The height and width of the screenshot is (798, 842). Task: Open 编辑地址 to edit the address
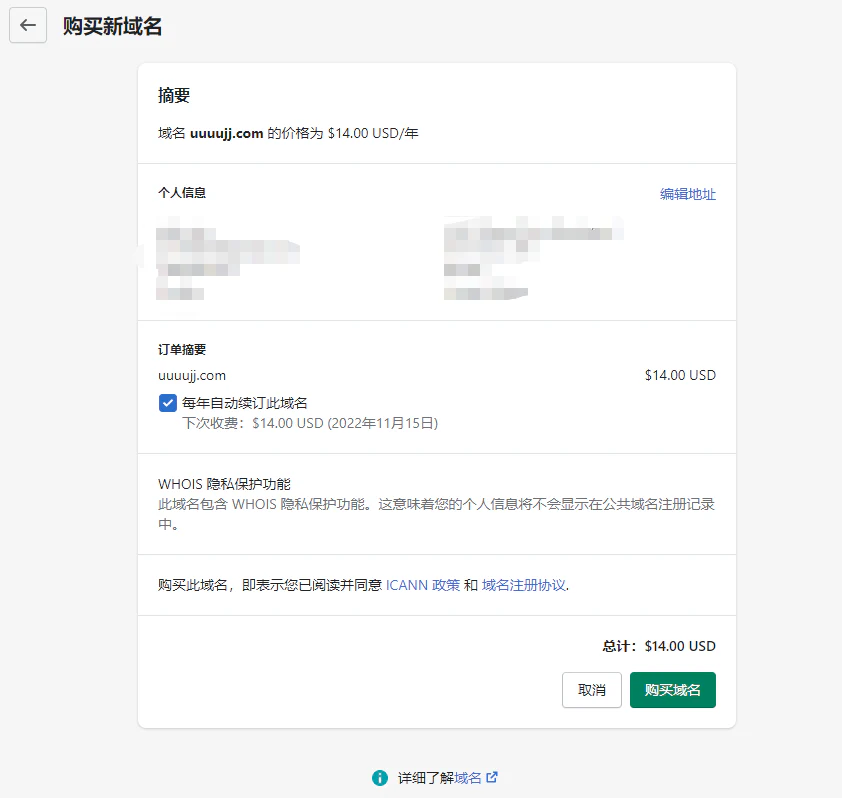688,194
